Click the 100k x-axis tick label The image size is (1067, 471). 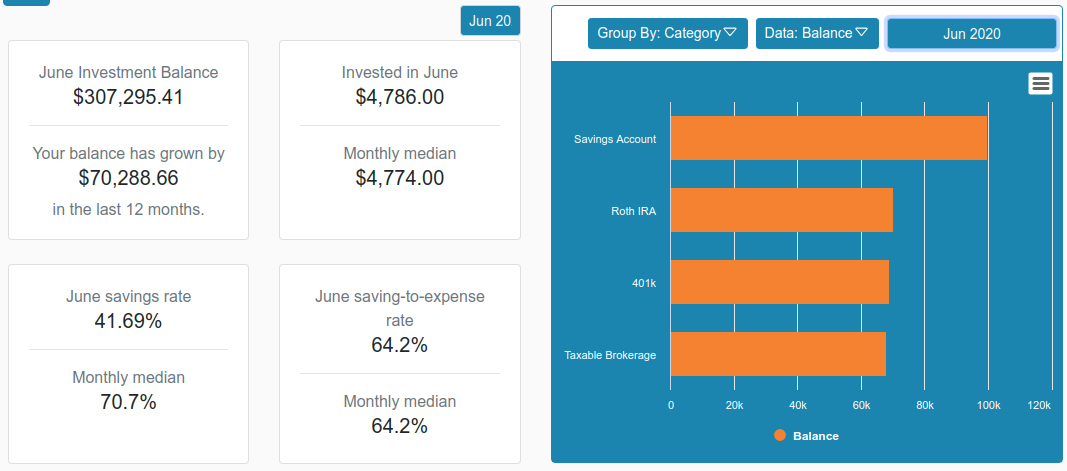click(988, 406)
